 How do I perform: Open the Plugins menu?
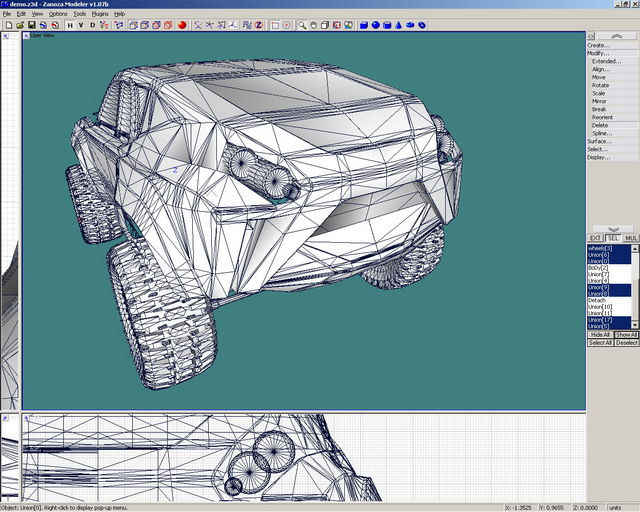click(100, 14)
